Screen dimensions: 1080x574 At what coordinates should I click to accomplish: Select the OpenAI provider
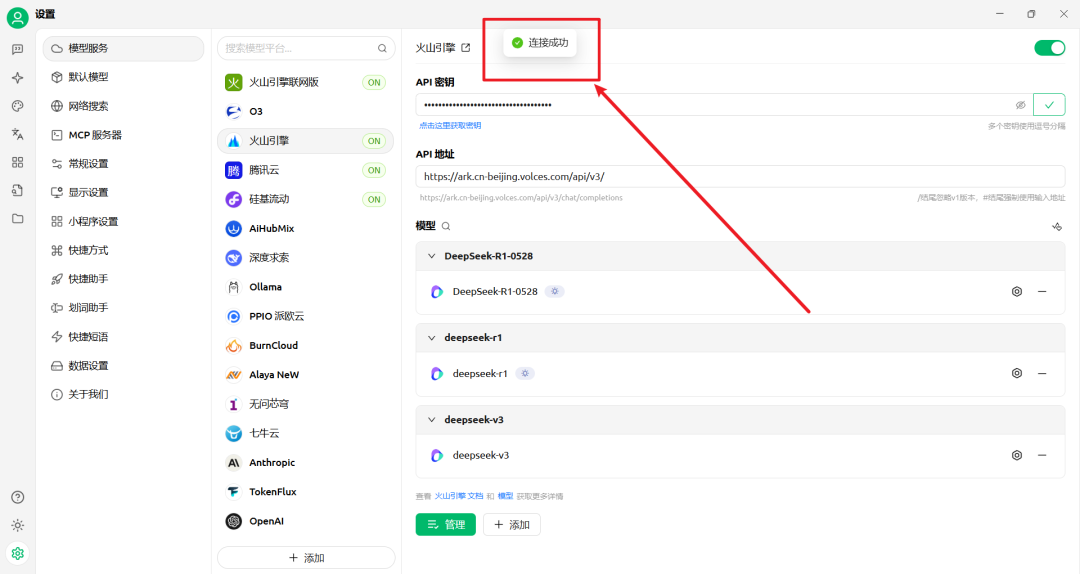tap(305, 521)
